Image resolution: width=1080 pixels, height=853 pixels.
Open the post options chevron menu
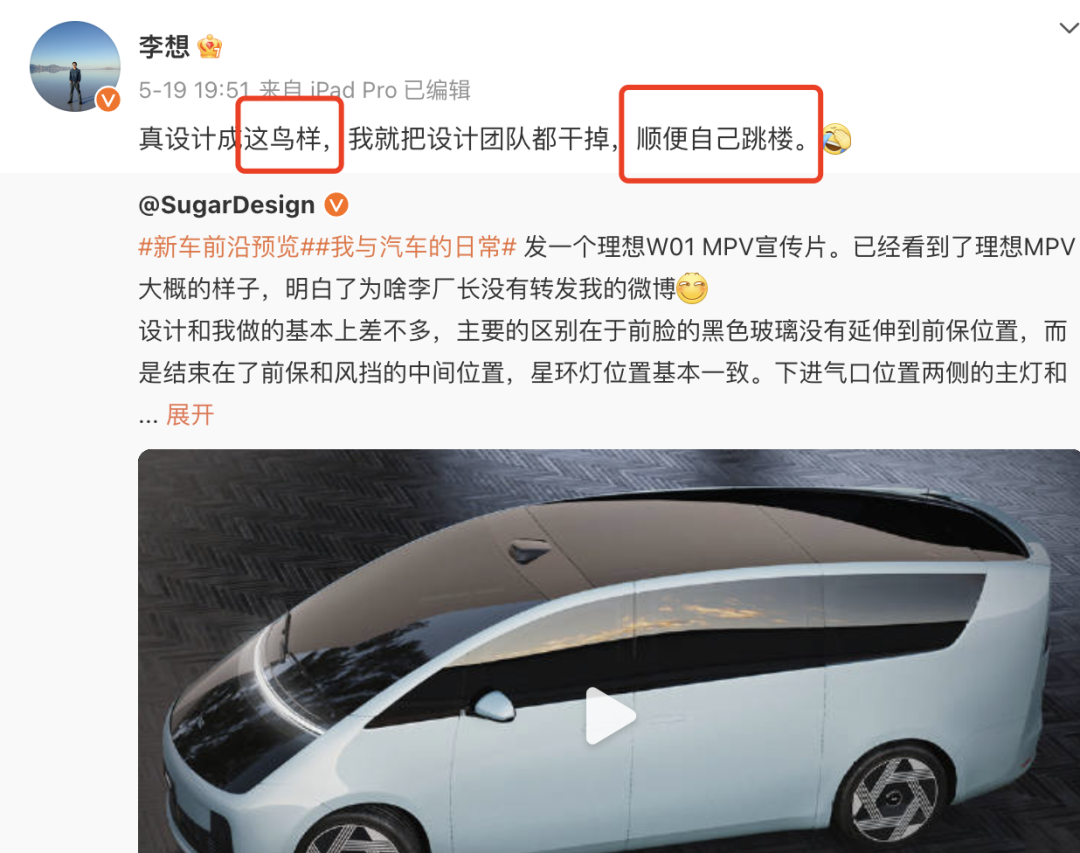1068,28
